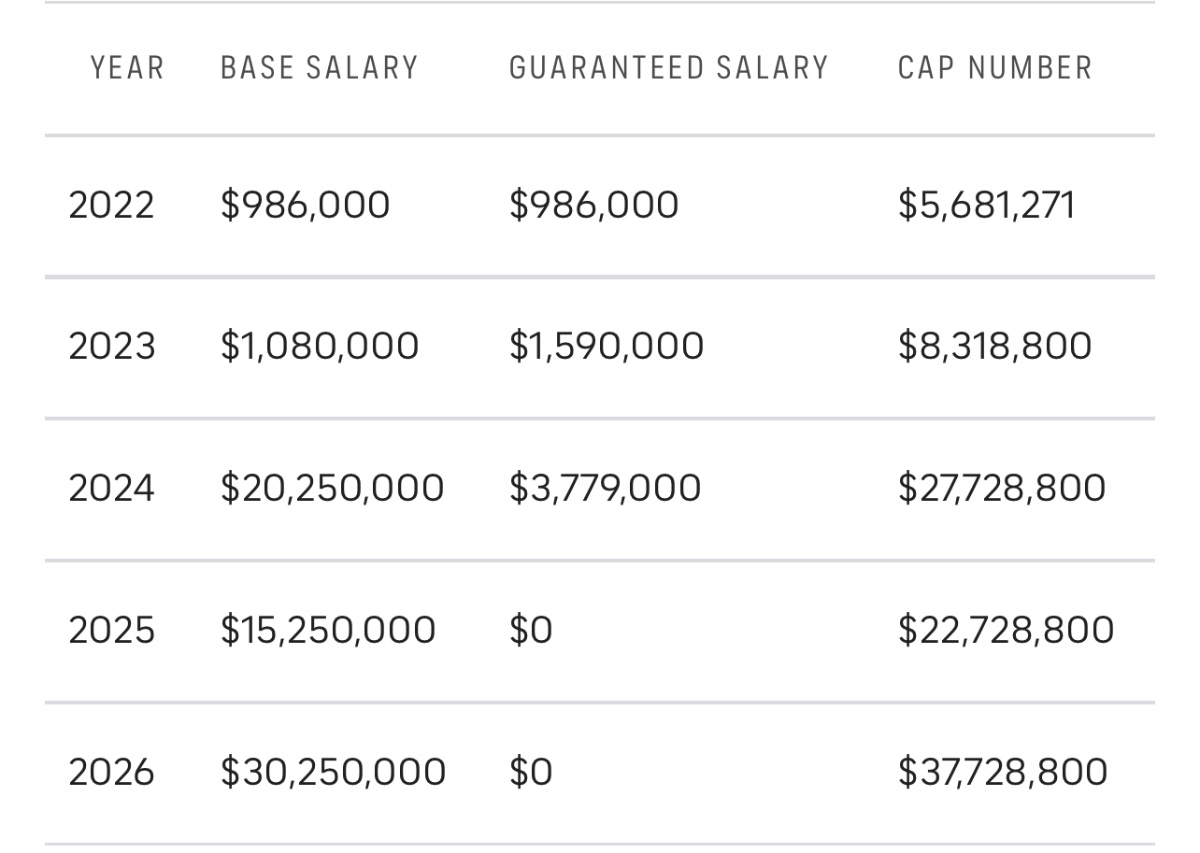
Task: Click the $37,728,800 cap number
Action: point(1002,772)
